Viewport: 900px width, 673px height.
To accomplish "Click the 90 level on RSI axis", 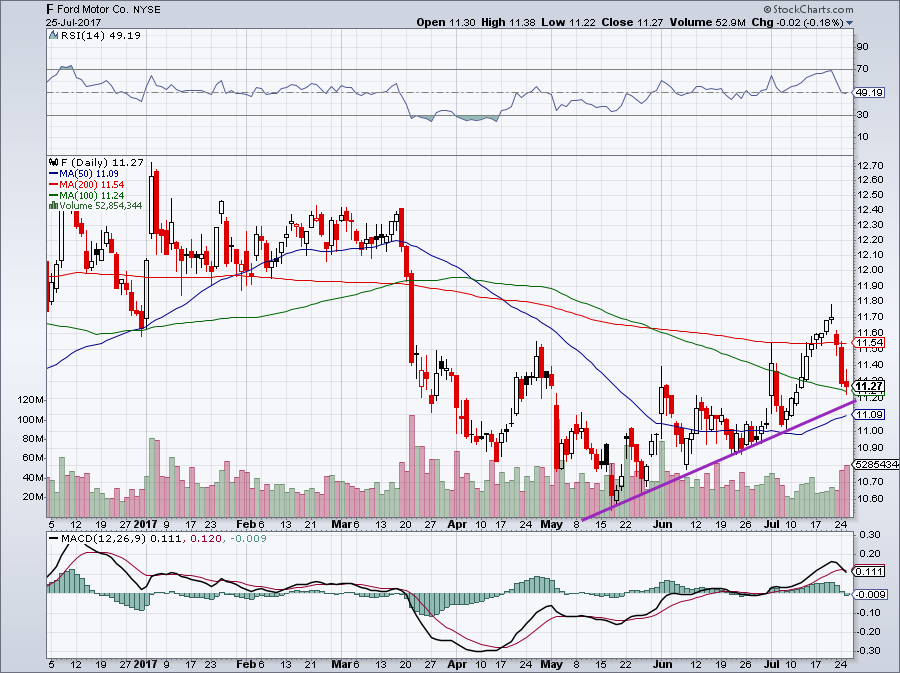I will 862,46.
